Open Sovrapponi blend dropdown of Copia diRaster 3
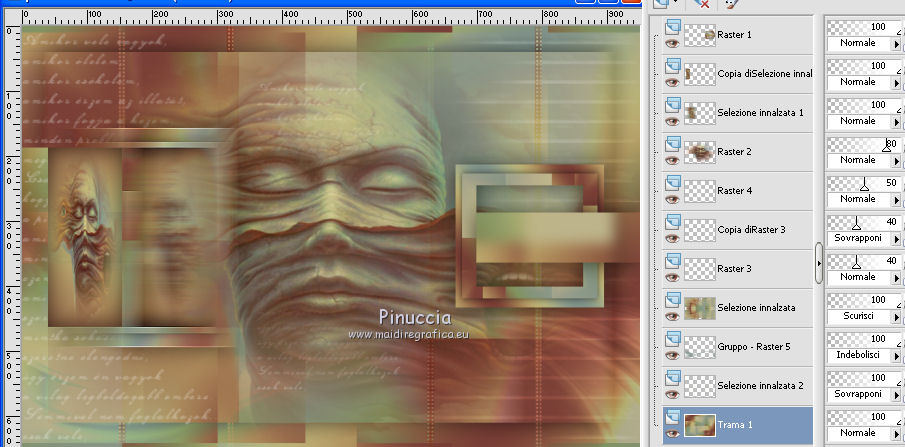Viewport: 905px width, 447px height. pos(896,239)
